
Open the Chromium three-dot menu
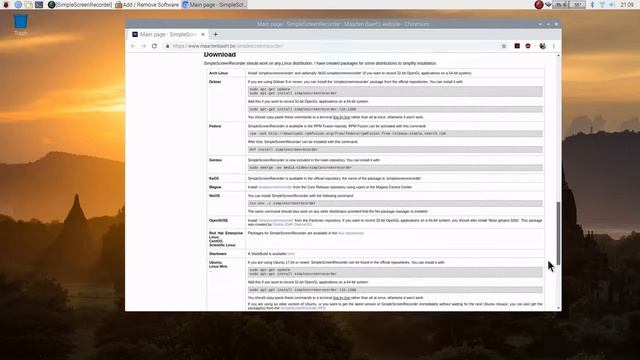[x=554, y=46]
